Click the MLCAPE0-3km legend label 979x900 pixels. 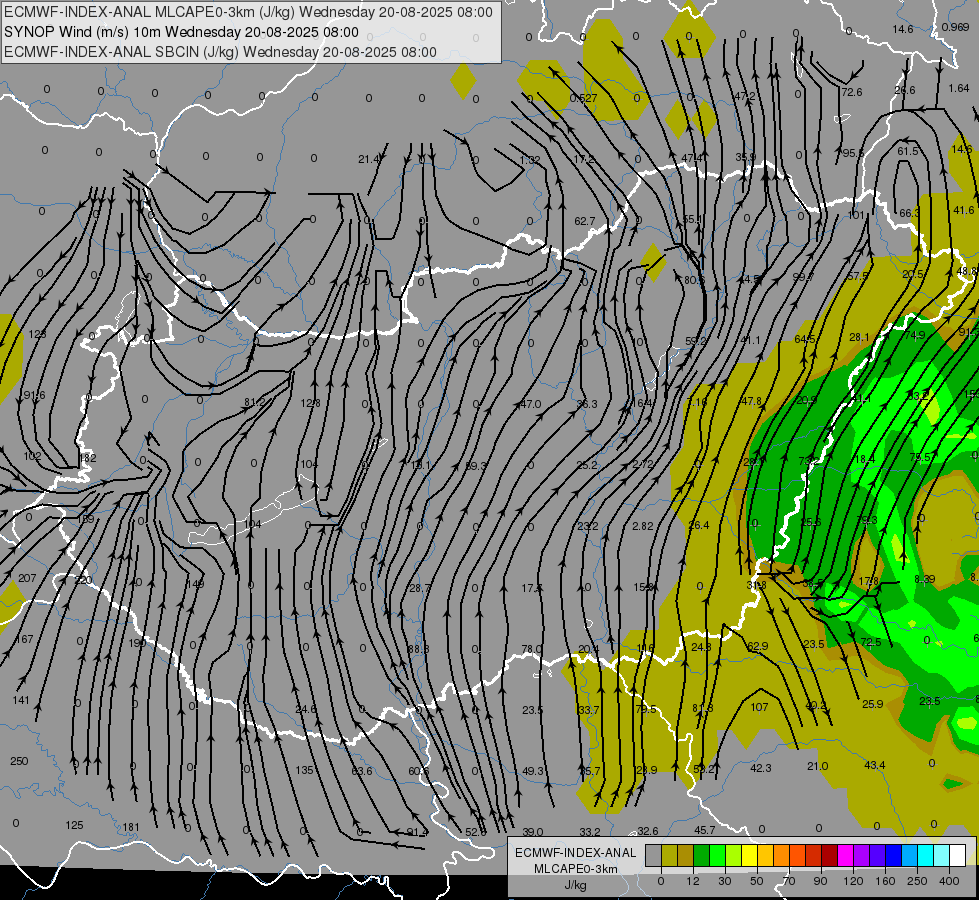(575, 869)
